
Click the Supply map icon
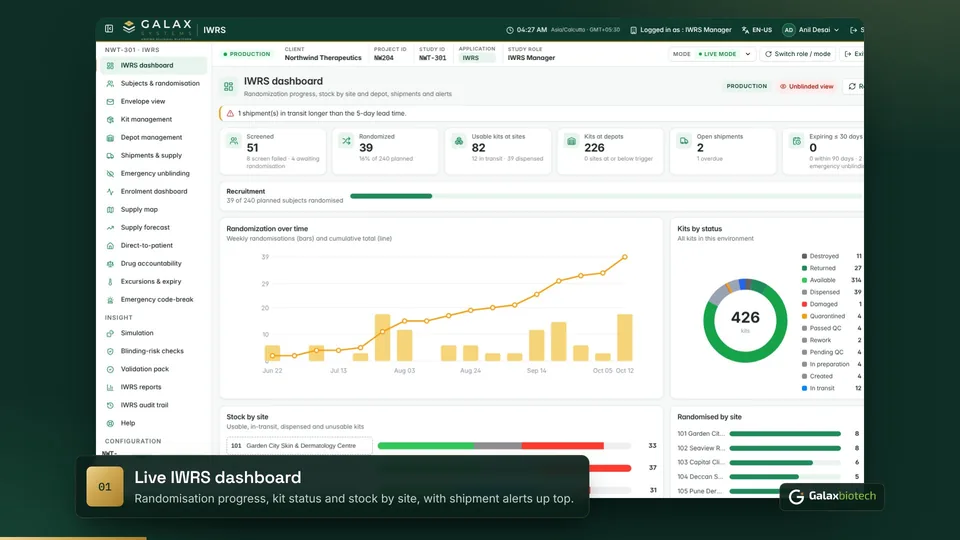coord(110,209)
